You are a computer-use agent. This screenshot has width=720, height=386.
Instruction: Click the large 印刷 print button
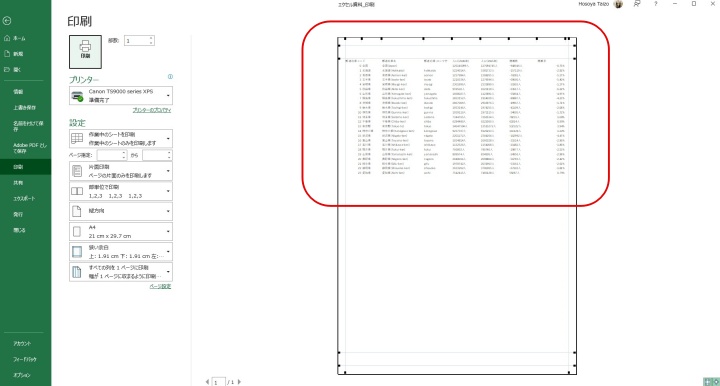coord(85,52)
